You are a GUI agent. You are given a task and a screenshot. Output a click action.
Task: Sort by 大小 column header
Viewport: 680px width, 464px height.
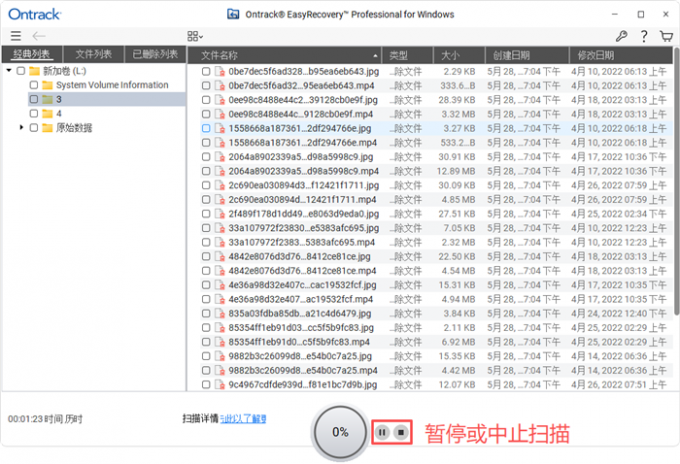[x=459, y=55]
